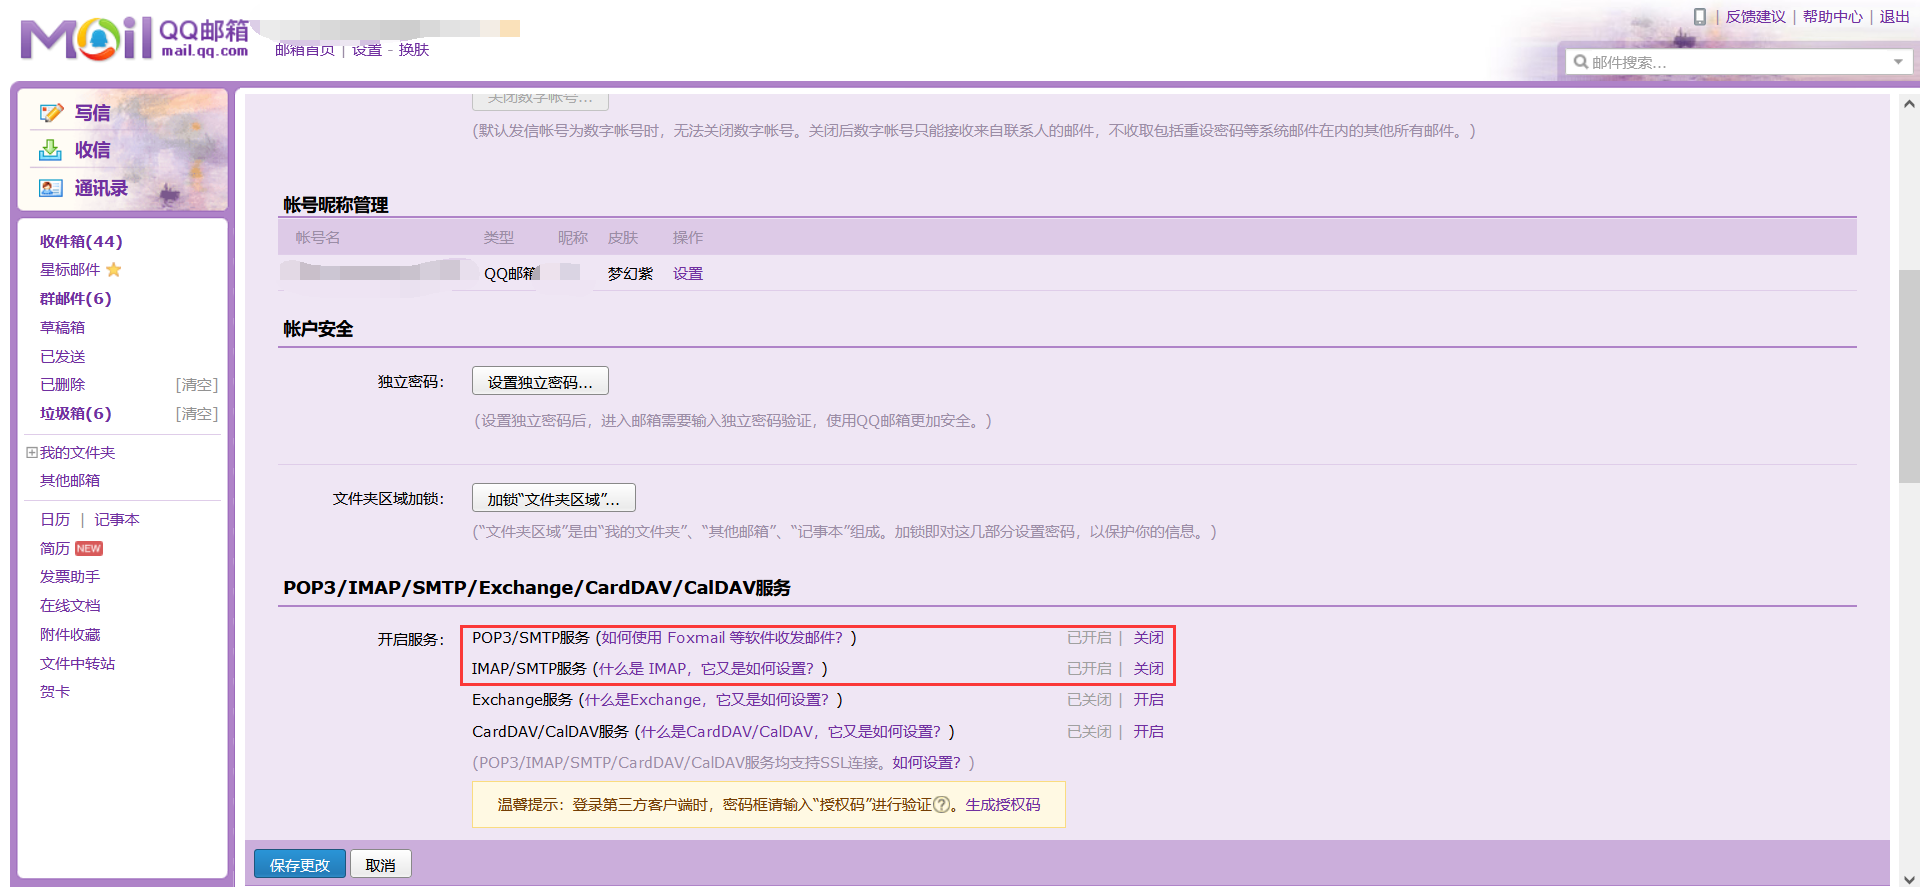Open 通讯录 address book
This screenshot has height=887, width=1920.
tap(101, 188)
